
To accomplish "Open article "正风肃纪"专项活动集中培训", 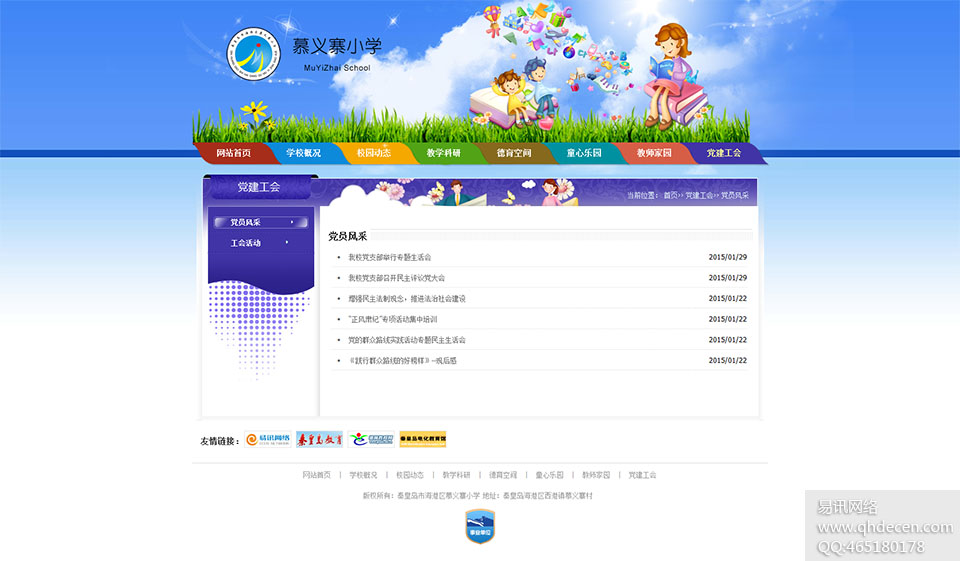I will click(392, 320).
